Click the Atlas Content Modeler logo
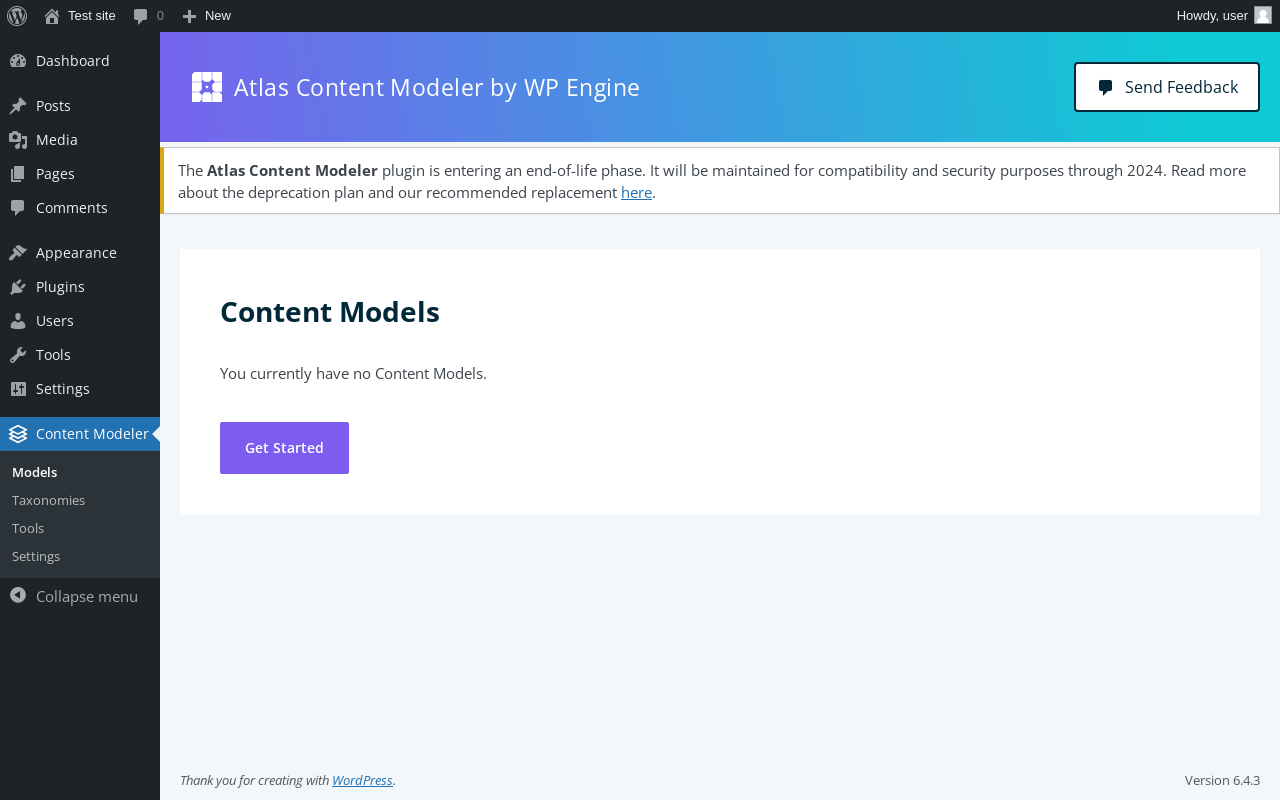This screenshot has width=1280, height=800. pyautogui.click(x=207, y=87)
